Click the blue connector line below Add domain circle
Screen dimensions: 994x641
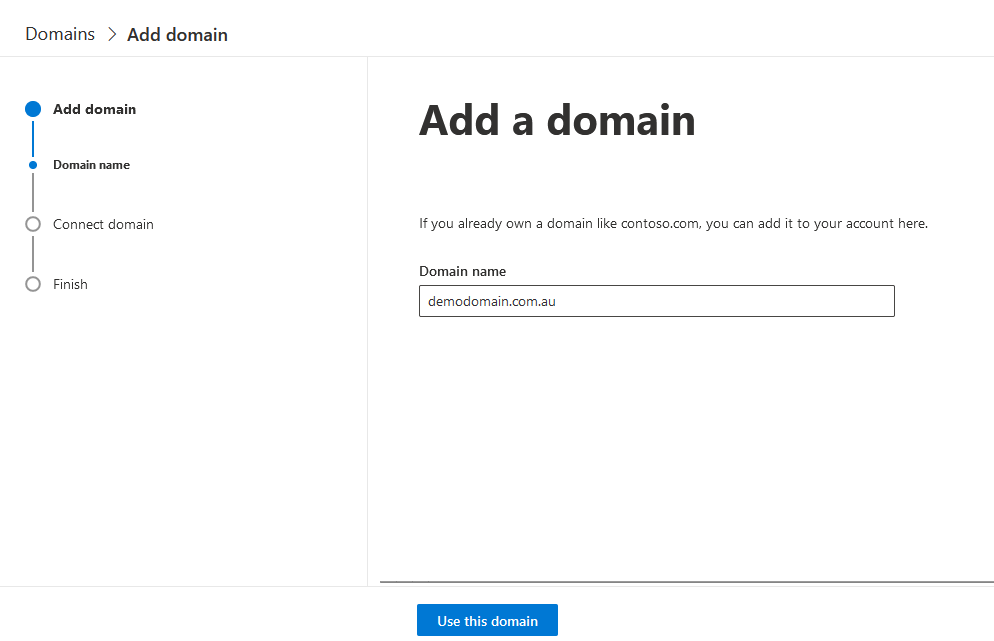tap(33, 138)
